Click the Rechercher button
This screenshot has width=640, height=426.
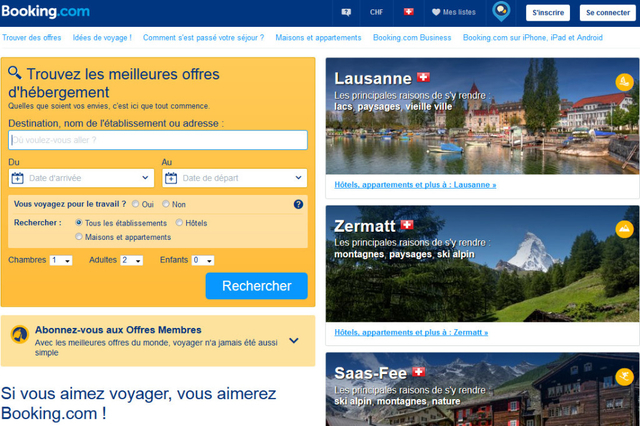tap(256, 286)
